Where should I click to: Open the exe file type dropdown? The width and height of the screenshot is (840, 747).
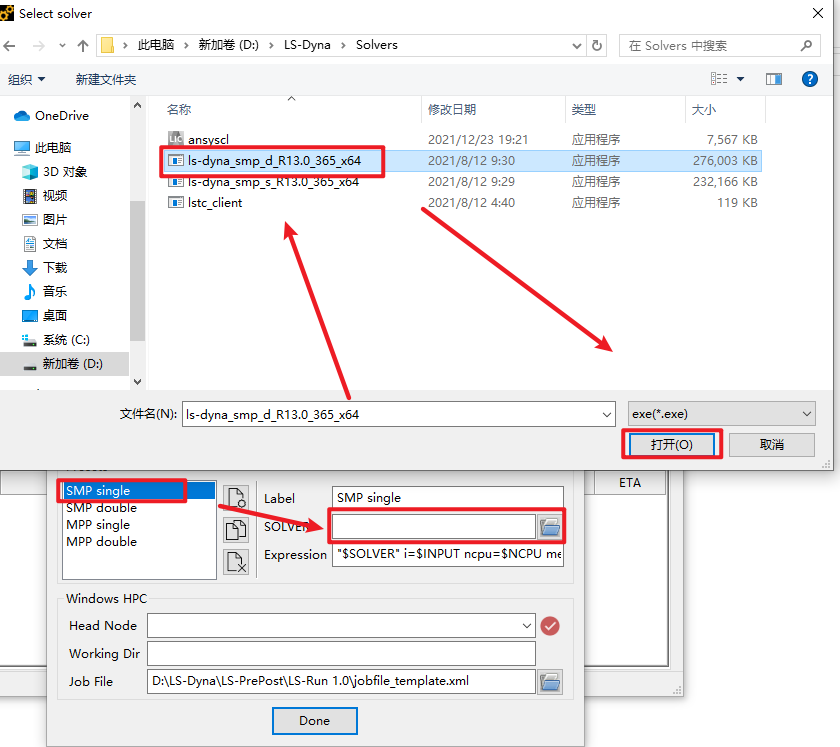pos(722,414)
